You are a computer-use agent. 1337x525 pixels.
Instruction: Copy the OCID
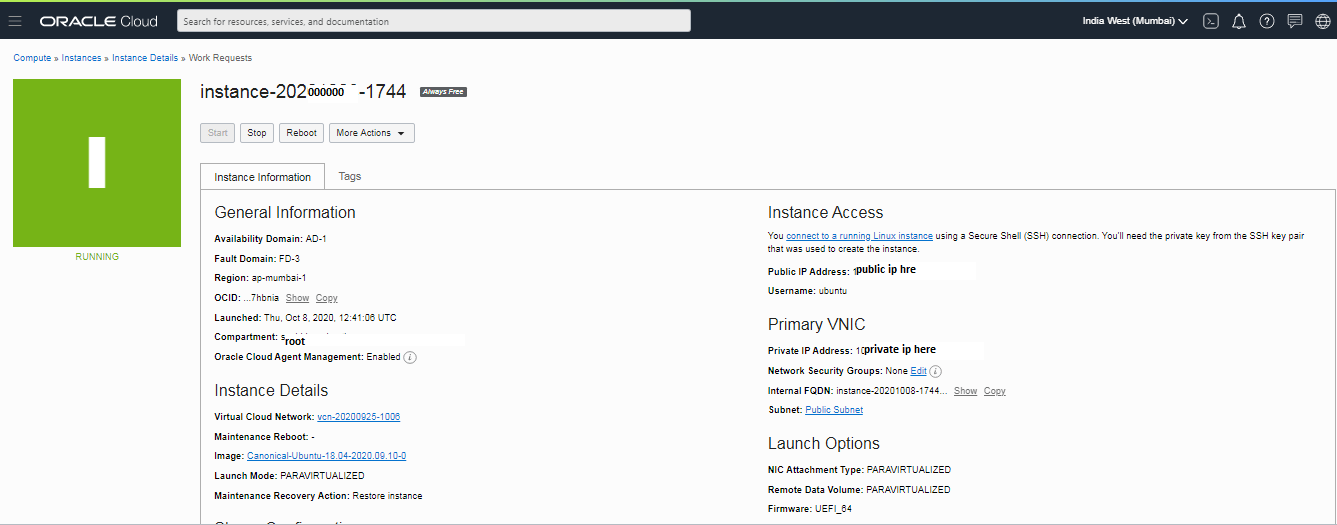pos(327,298)
